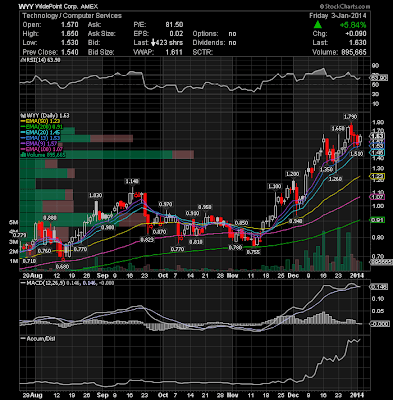Click the RSI current value tag on the right axis
The width and height of the screenshot is (393, 400).
[378, 78]
